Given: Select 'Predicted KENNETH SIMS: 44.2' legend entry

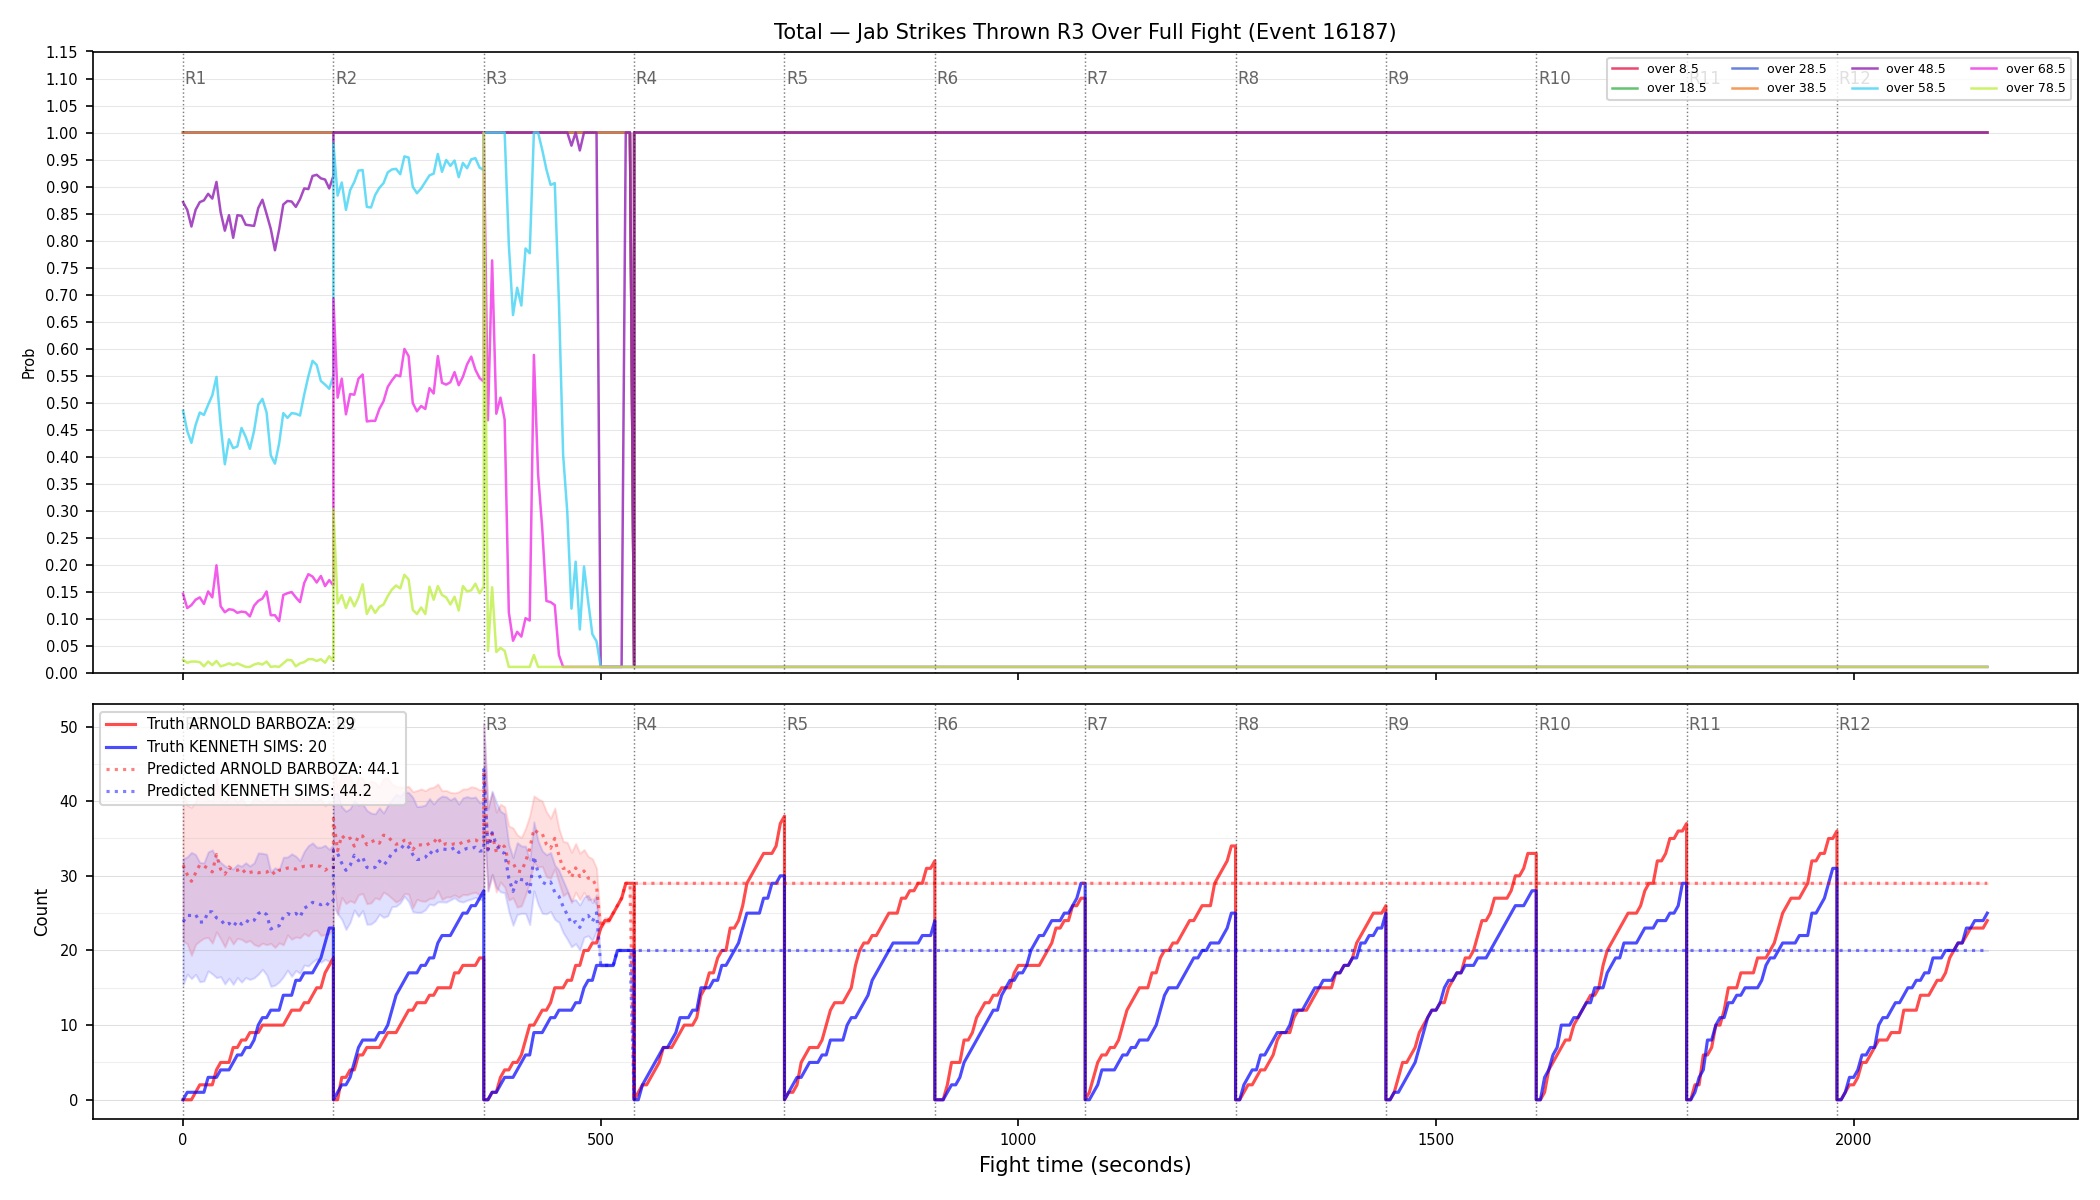Looking at the screenshot, I should 238,791.
